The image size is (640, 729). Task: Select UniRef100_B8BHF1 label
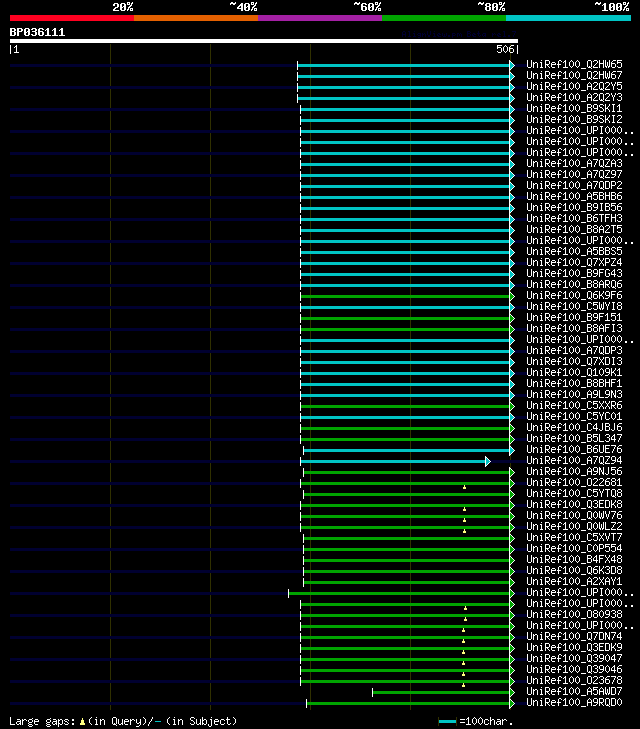(574, 384)
